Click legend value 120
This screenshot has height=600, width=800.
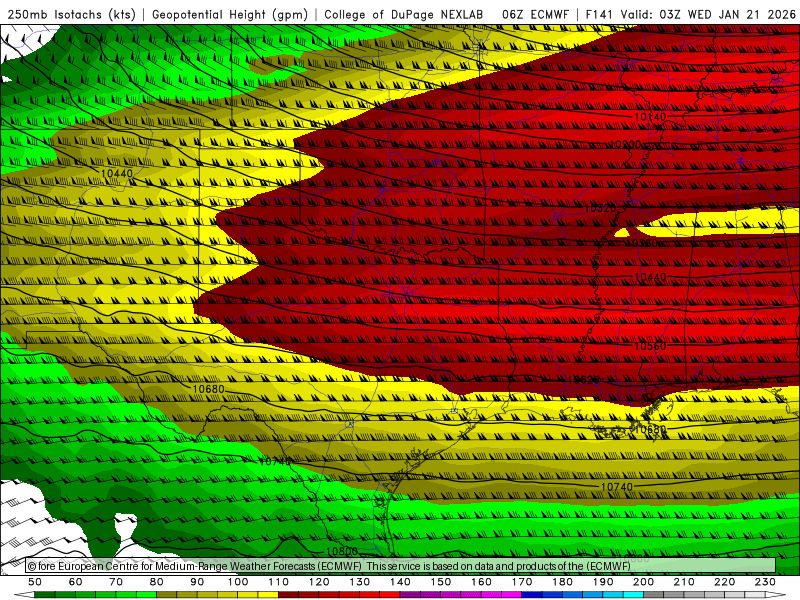click(319, 582)
